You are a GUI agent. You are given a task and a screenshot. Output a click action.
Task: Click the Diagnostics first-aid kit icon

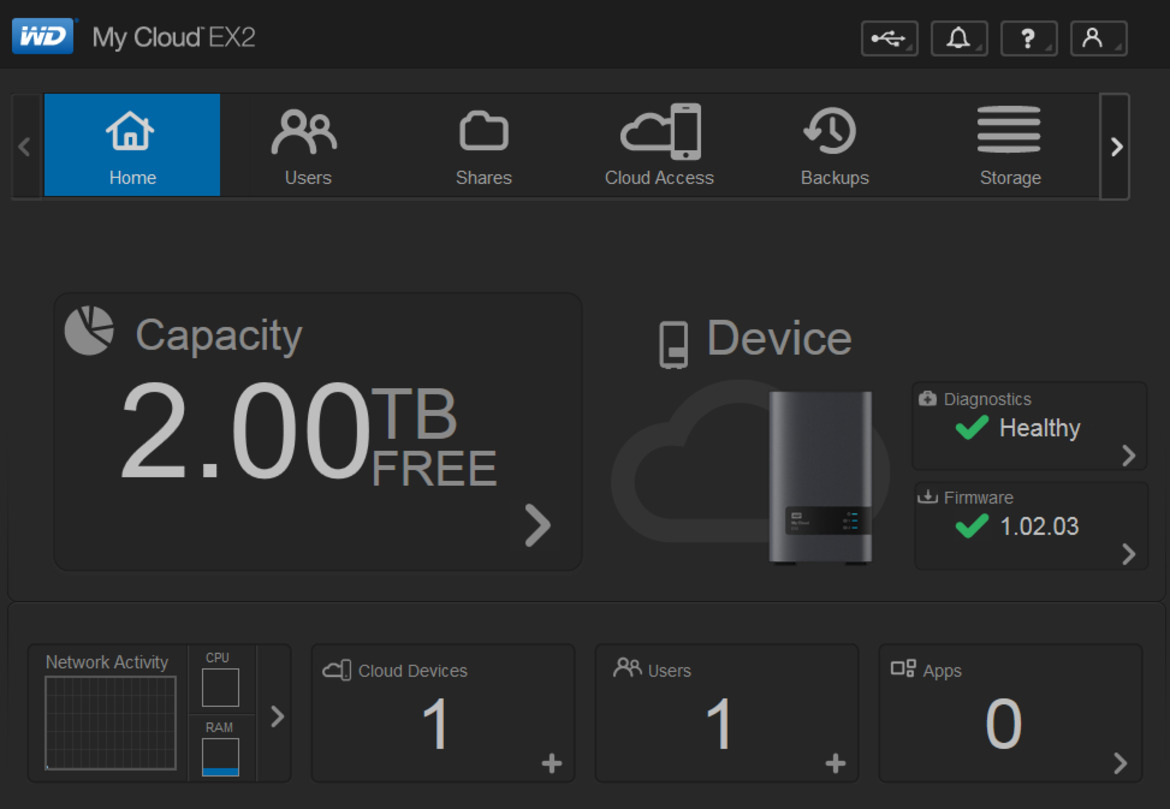(927, 399)
